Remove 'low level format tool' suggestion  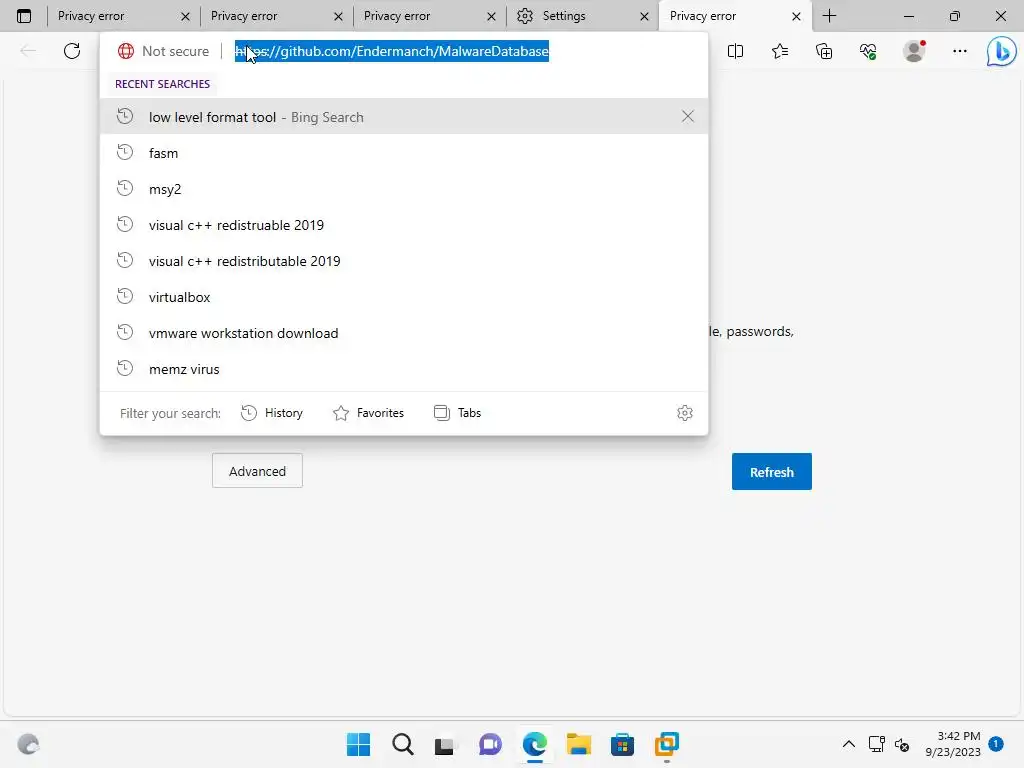688,116
